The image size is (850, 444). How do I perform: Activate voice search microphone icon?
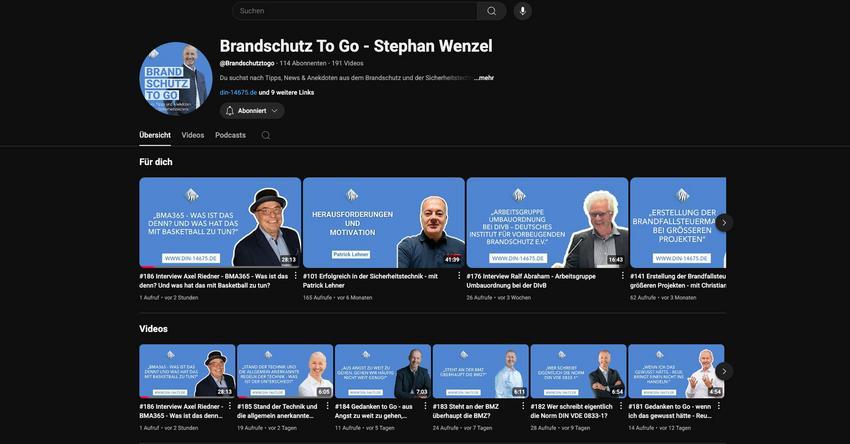(x=523, y=11)
